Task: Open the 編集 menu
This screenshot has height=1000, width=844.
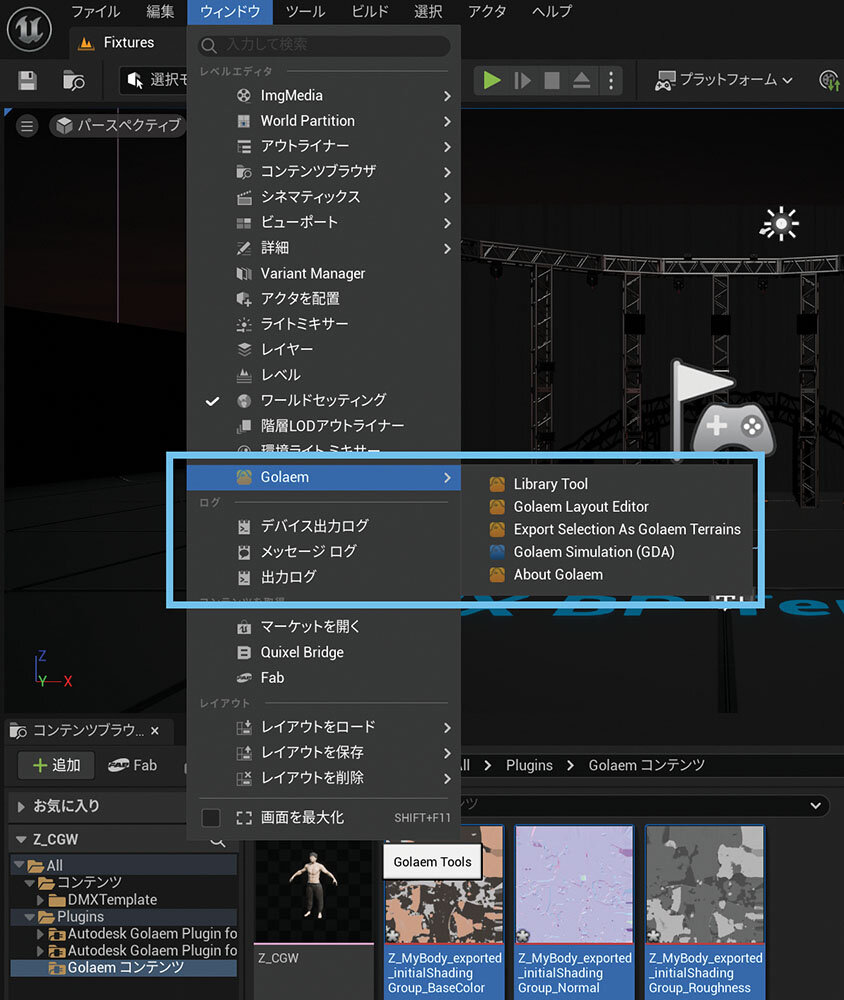Action: click(x=160, y=11)
